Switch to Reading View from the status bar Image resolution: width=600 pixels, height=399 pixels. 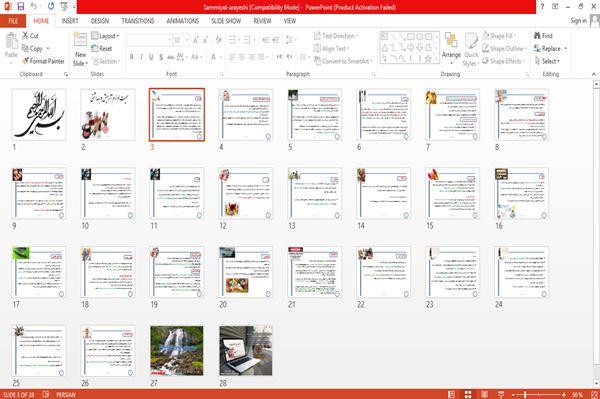point(484,394)
